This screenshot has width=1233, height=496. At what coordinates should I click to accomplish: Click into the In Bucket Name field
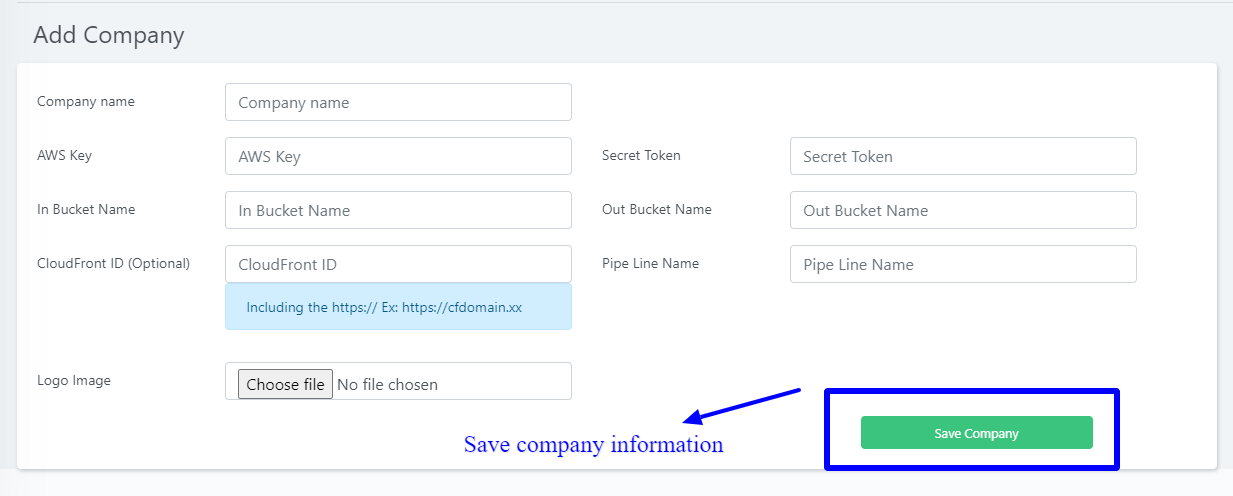398,210
